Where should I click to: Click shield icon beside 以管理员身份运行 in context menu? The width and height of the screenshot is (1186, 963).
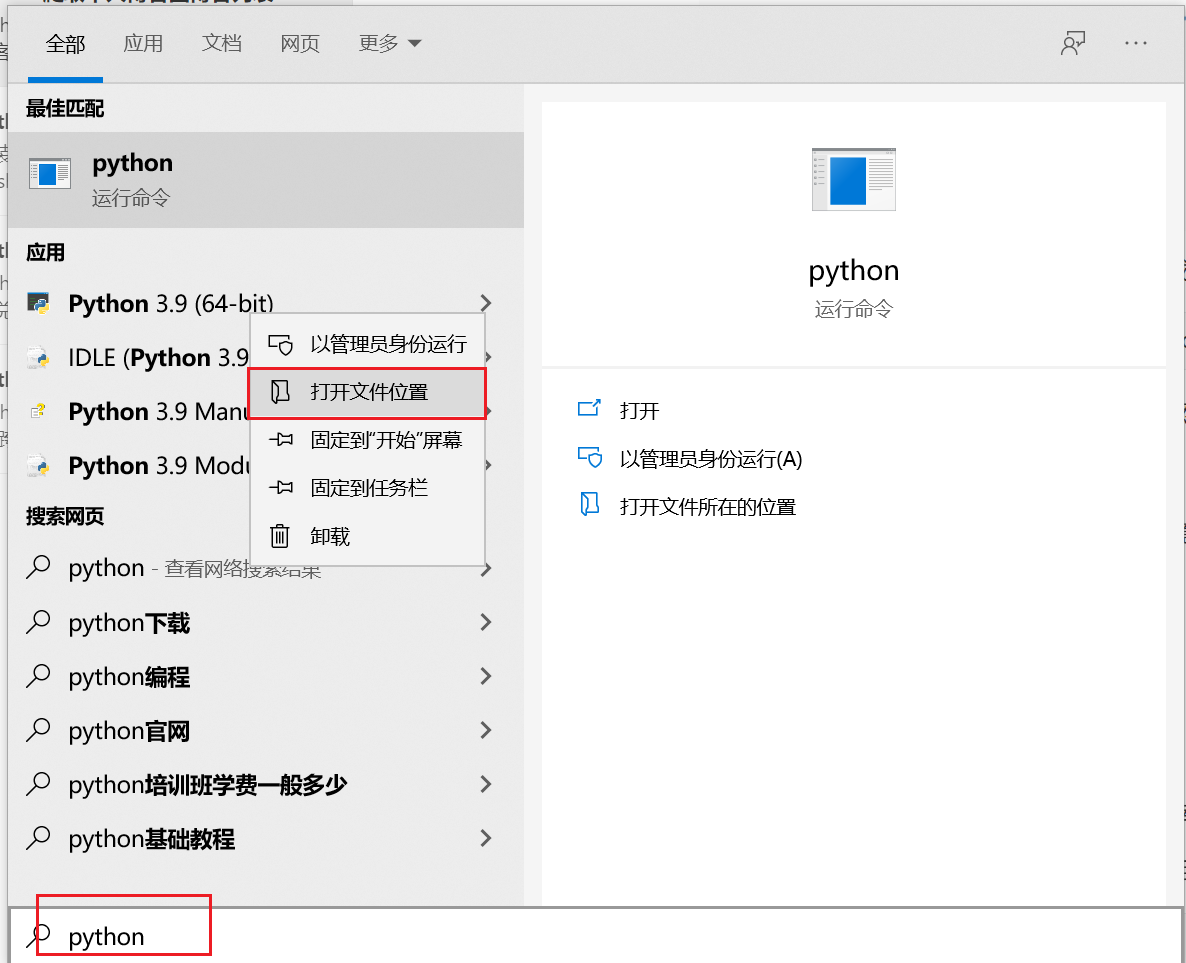tap(281, 344)
